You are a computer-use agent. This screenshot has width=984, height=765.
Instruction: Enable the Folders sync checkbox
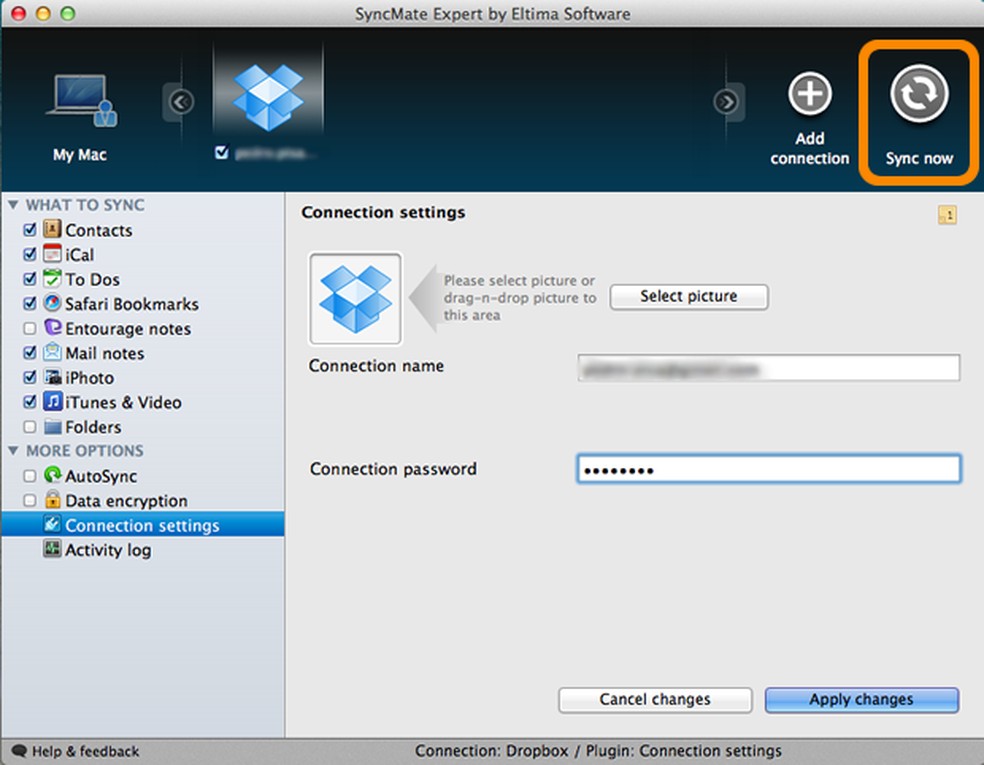[x=29, y=427]
